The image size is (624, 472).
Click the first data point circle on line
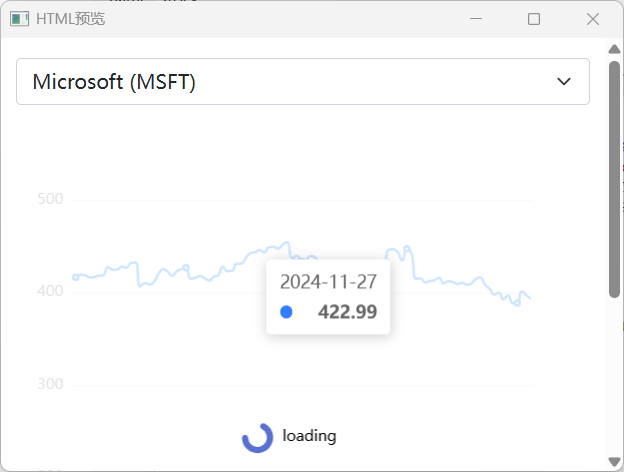(x=76, y=277)
